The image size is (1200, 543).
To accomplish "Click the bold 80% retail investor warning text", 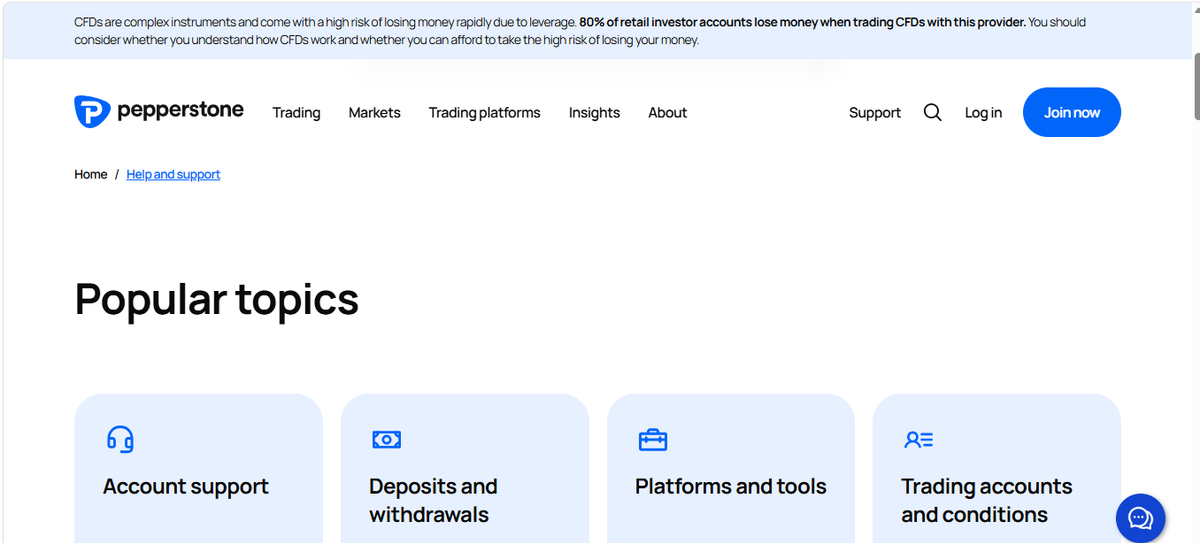I will point(803,22).
